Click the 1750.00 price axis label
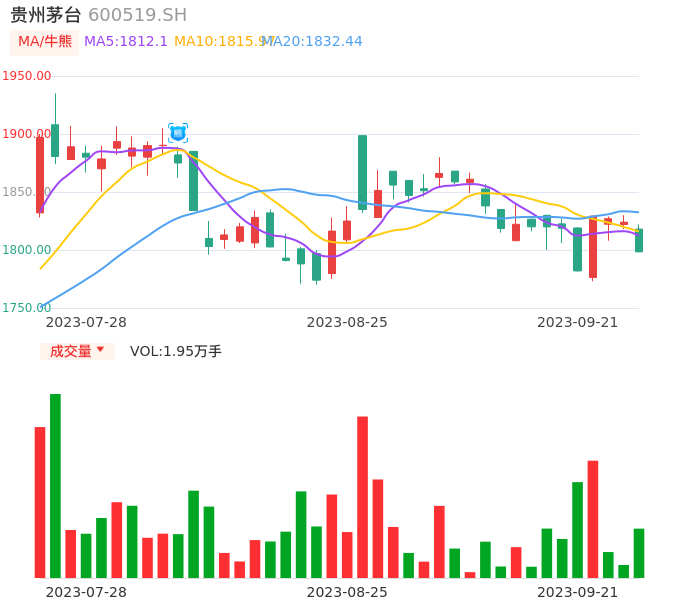This screenshot has height=606, width=686. pos(27,308)
